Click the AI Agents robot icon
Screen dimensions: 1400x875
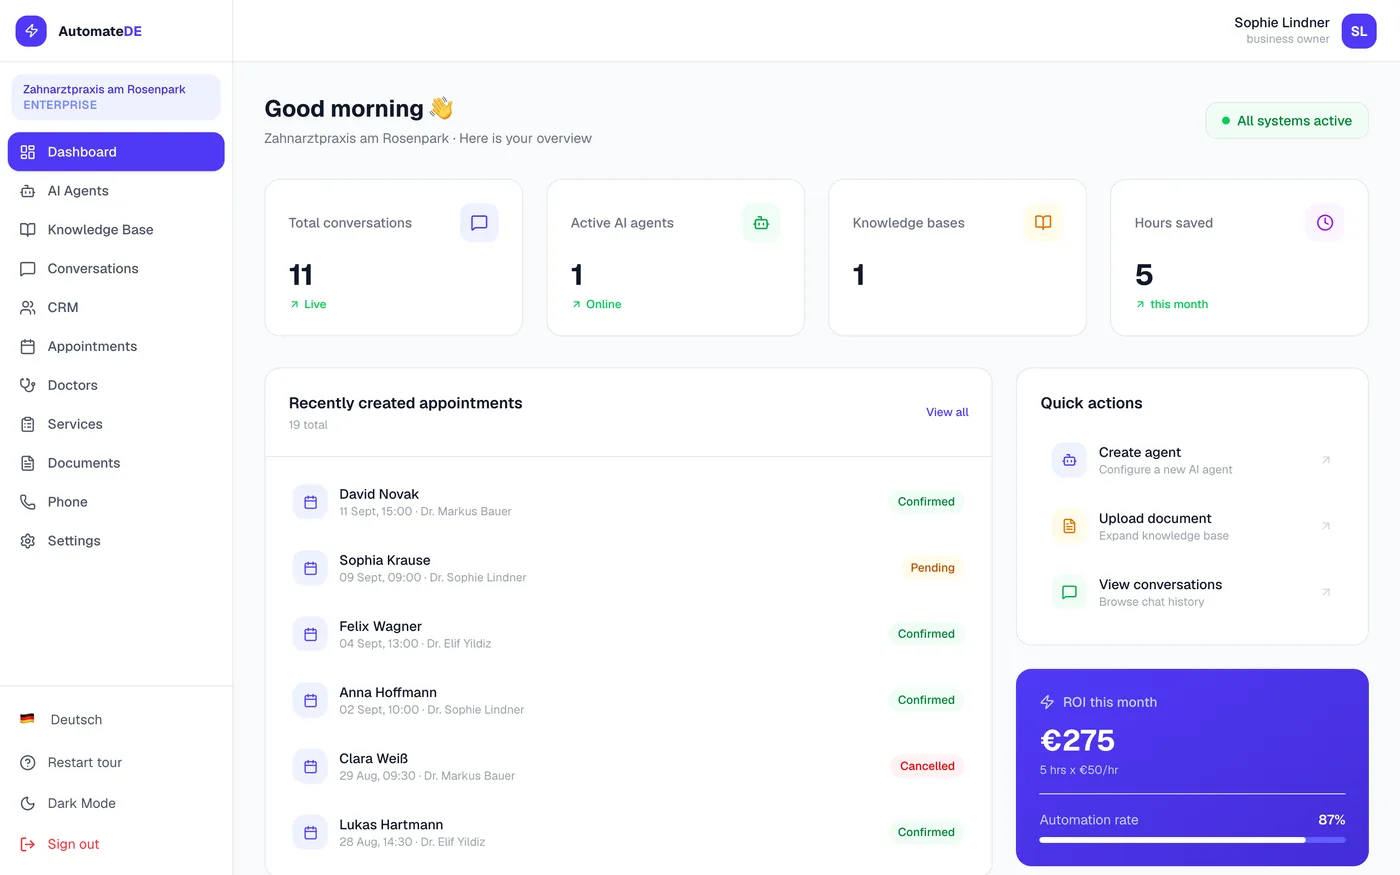[x=28, y=191]
